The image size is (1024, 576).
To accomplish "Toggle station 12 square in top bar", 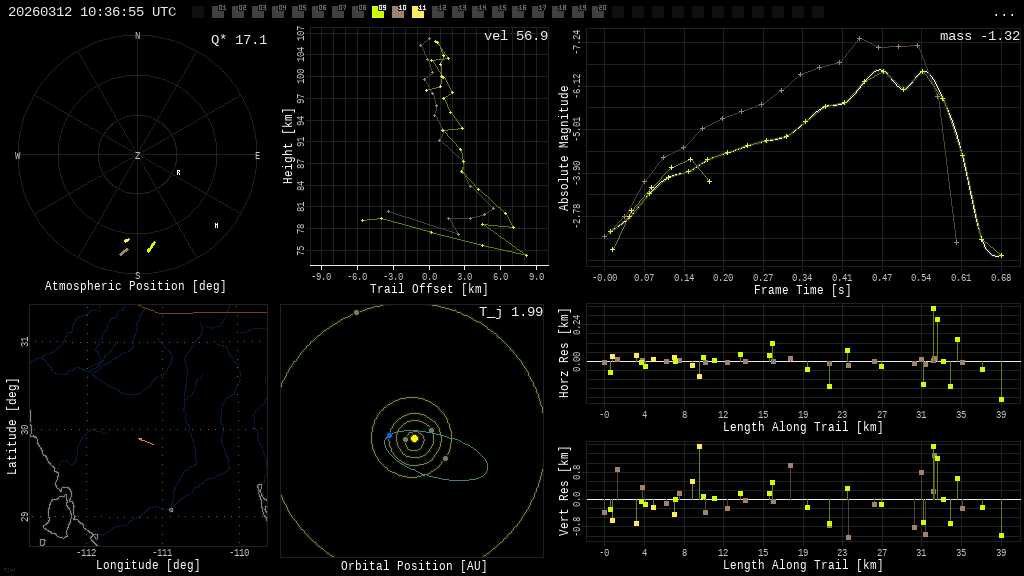I will coord(437,12).
